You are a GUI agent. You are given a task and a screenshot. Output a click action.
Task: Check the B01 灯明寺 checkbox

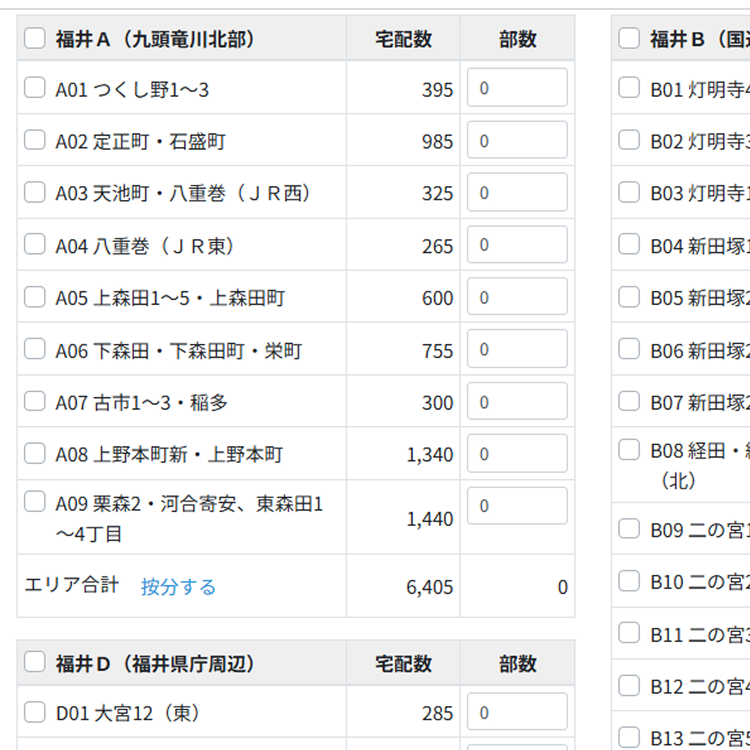click(629, 88)
